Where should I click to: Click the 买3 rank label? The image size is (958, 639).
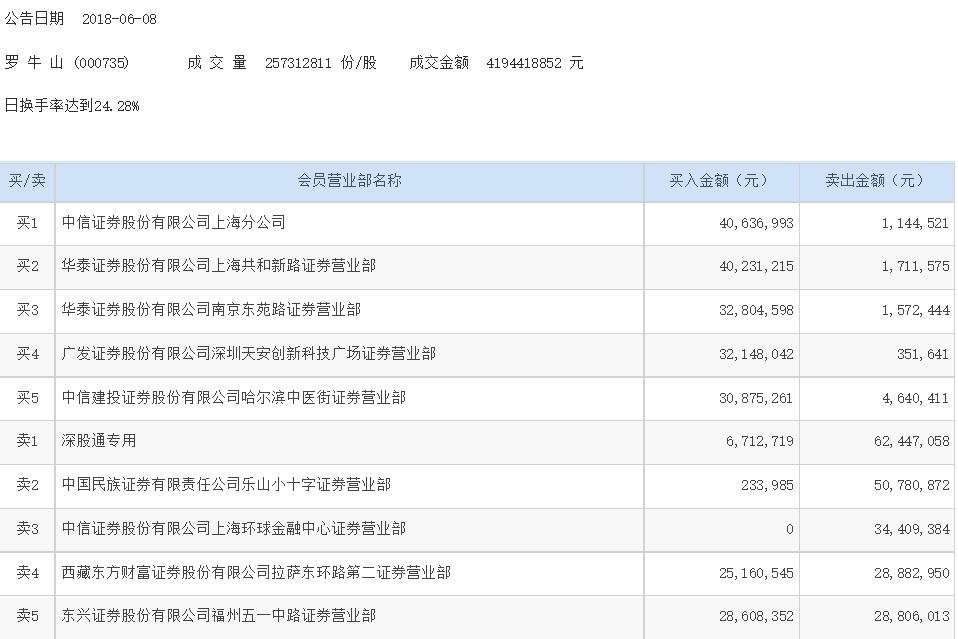[x=27, y=310]
